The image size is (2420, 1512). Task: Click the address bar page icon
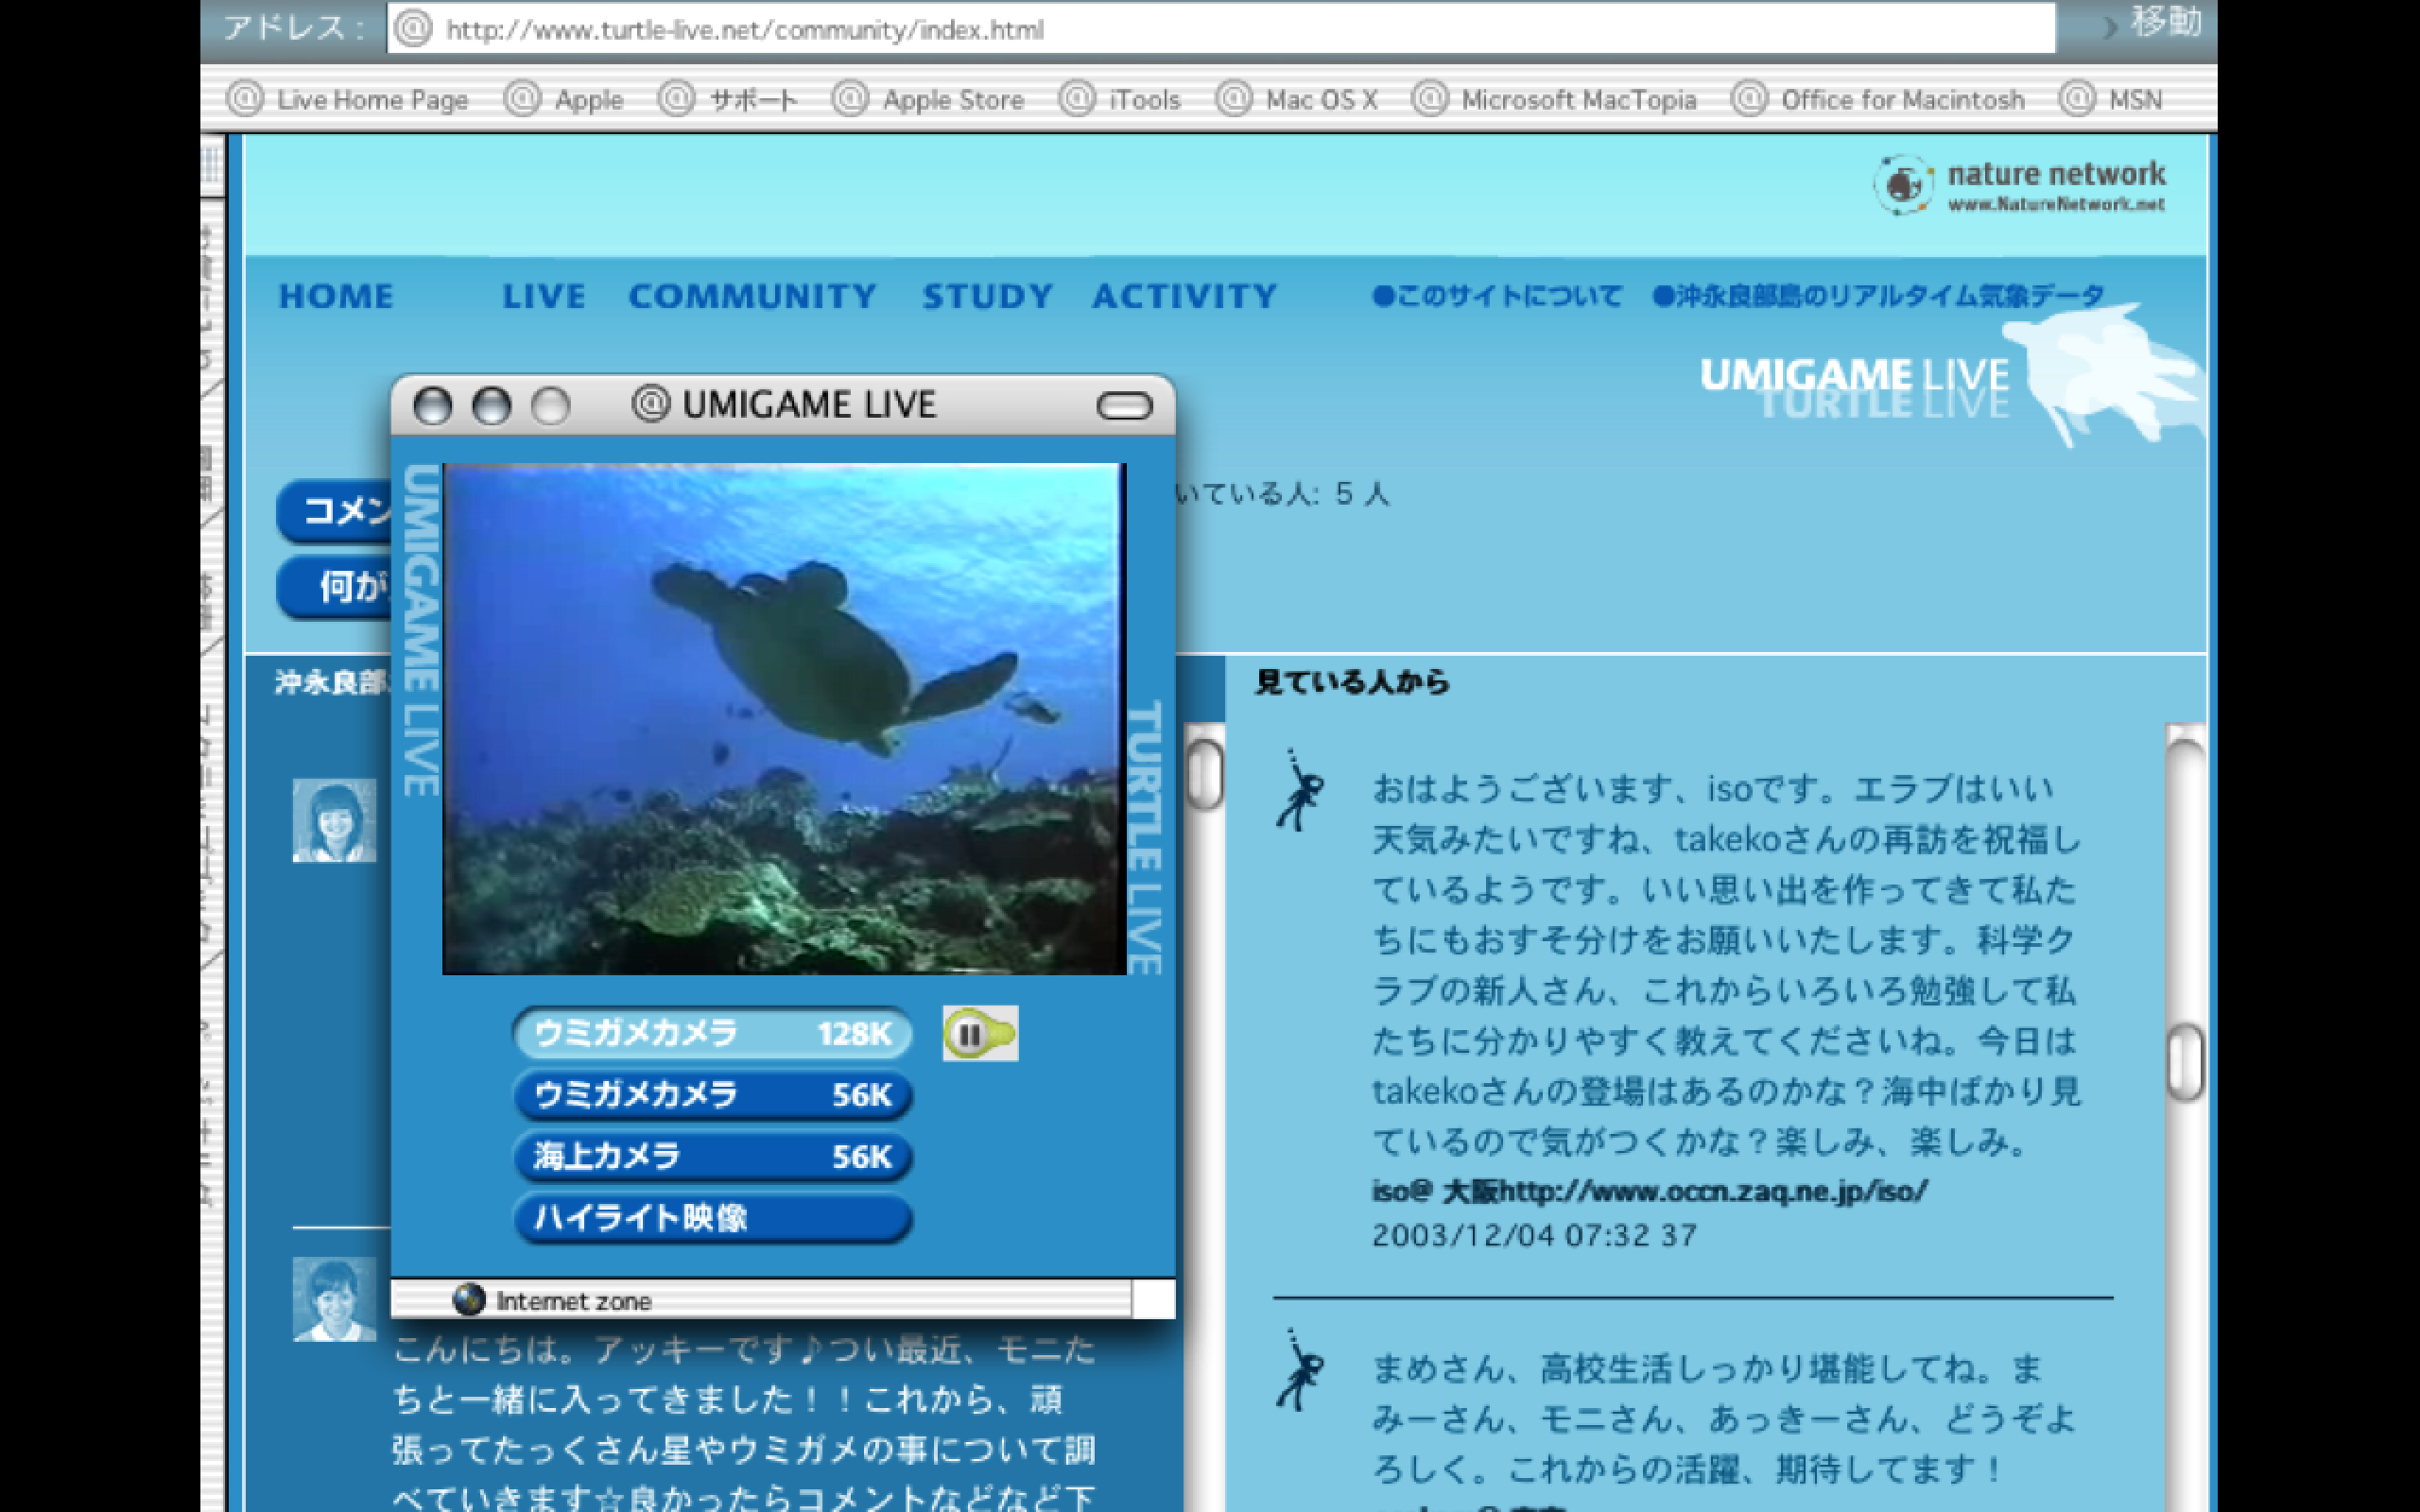tap(412, 29)
